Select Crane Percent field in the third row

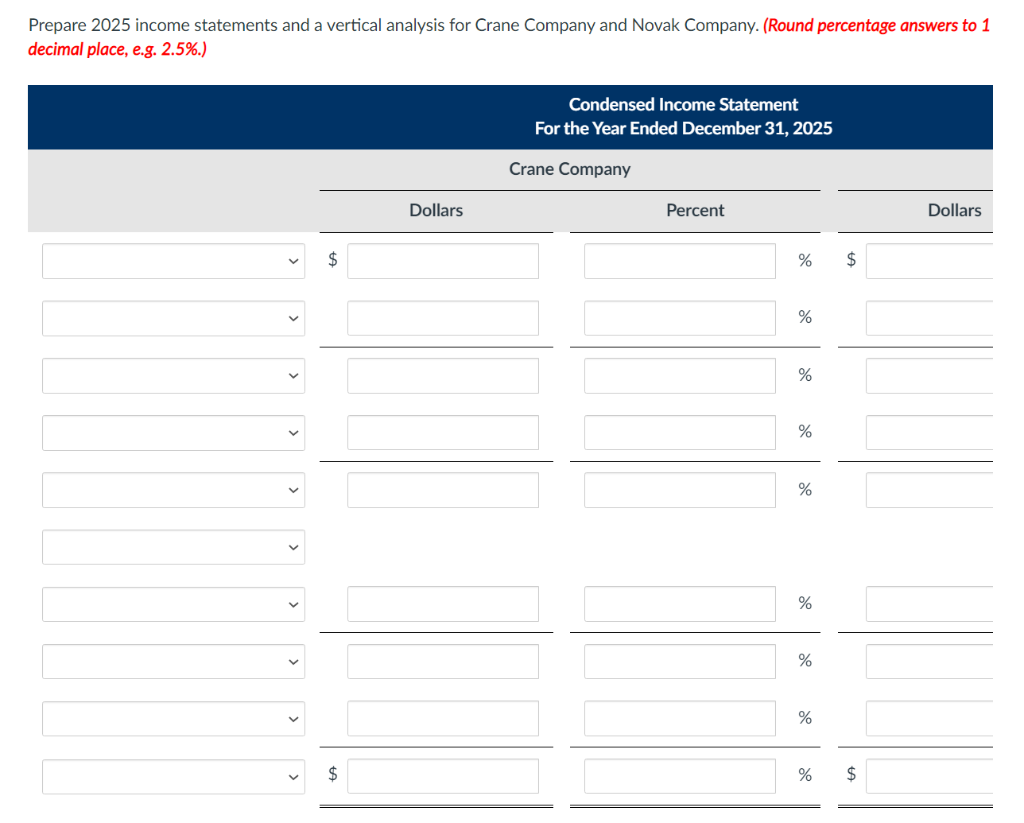tap(680, 376)
